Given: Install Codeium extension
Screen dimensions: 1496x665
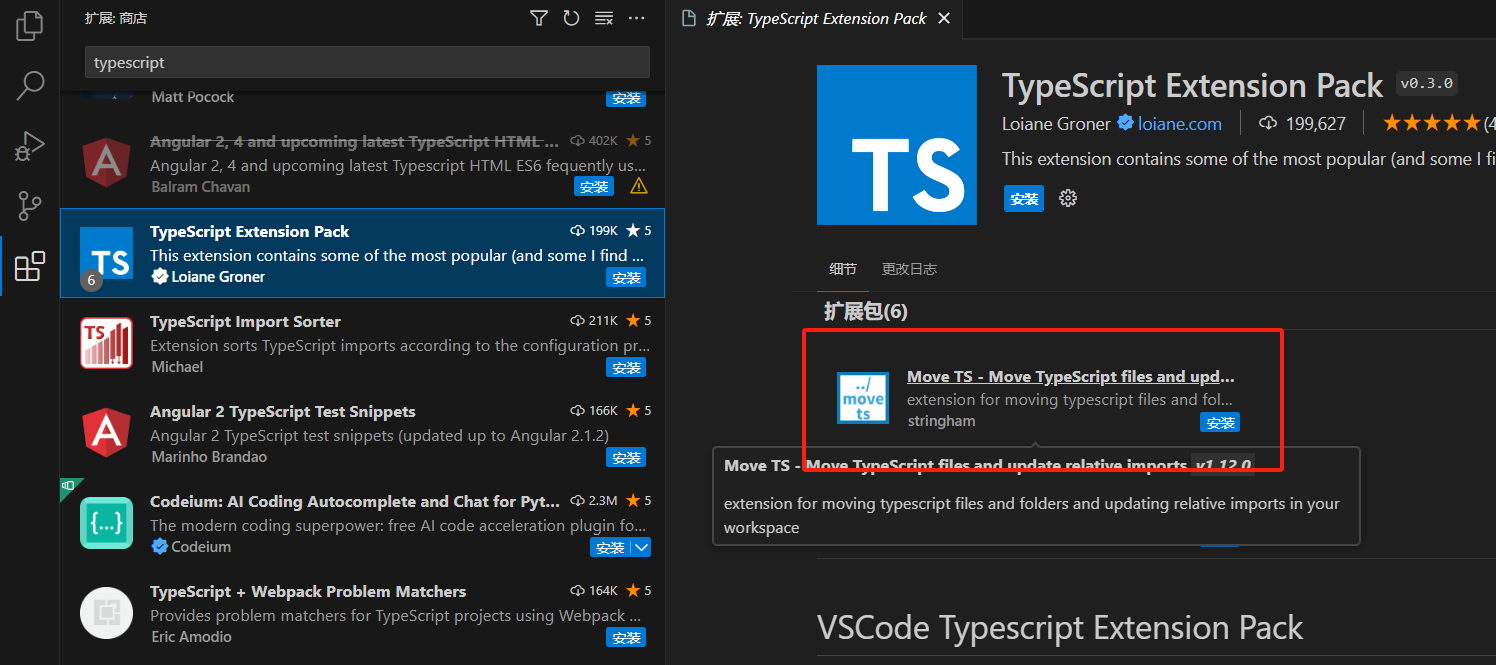Looking at the screenshot, I should point(610,548).
